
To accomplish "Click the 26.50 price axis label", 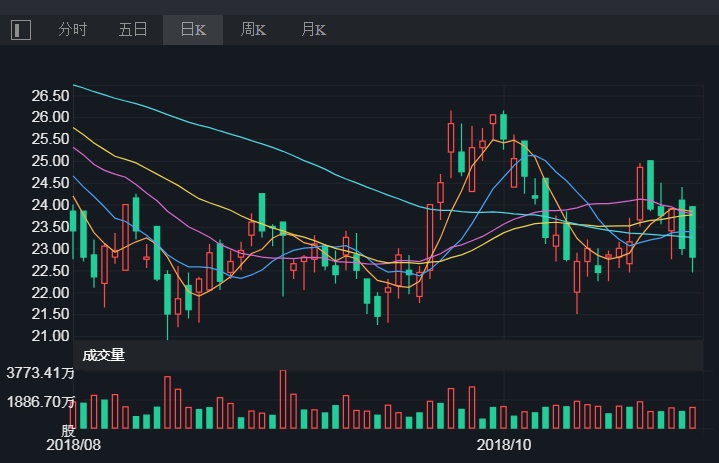I will [50, 96].
